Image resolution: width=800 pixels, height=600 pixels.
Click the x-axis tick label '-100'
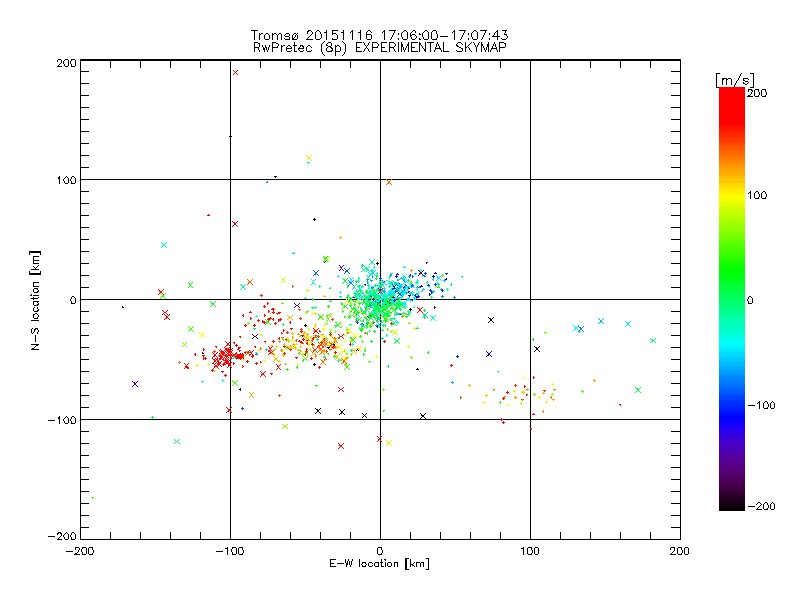click(x=230, y=552)
